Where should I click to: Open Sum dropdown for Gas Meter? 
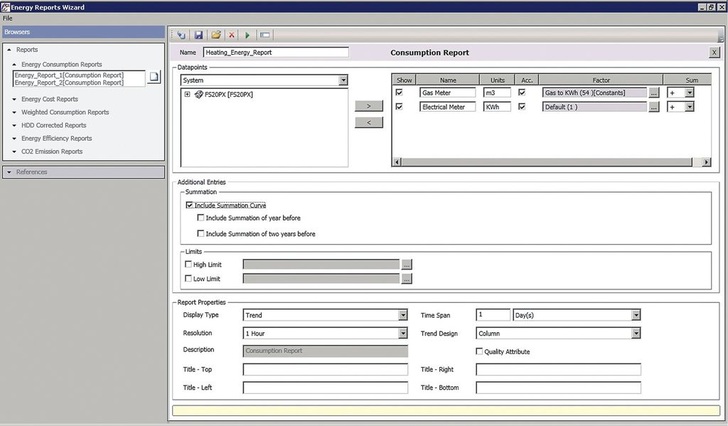tap(689, 93)
